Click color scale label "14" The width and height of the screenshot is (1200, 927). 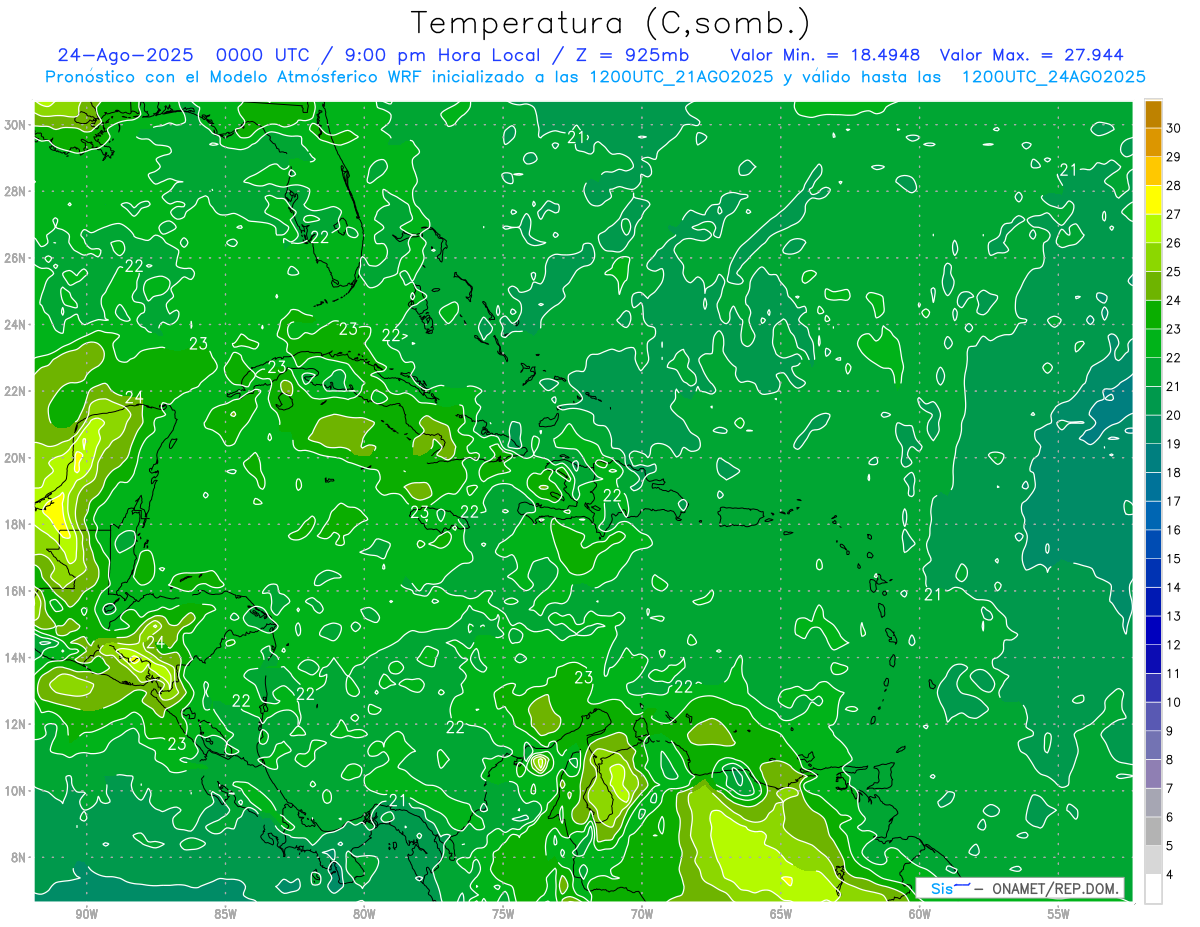tap(1174, 587)
